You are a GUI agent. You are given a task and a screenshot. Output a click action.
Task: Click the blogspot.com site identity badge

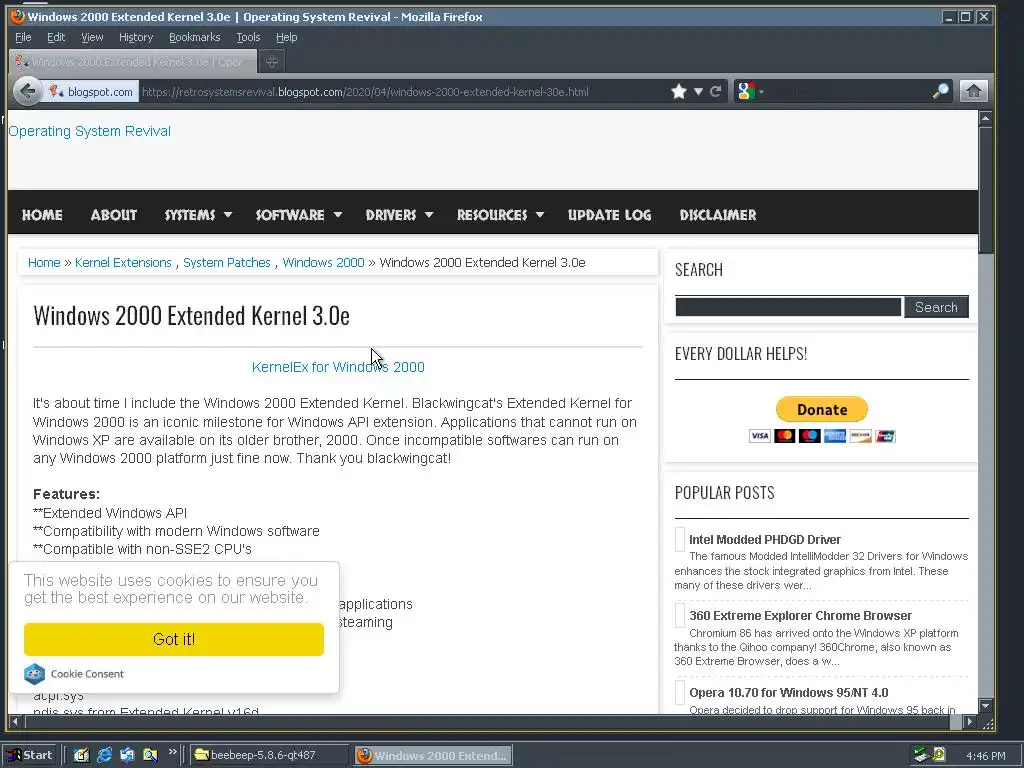tap(91, 91)
